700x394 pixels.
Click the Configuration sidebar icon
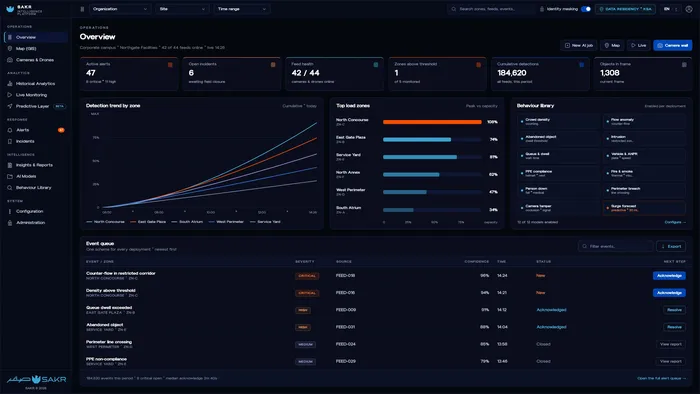pyautogui.click(x=10, y=212)
